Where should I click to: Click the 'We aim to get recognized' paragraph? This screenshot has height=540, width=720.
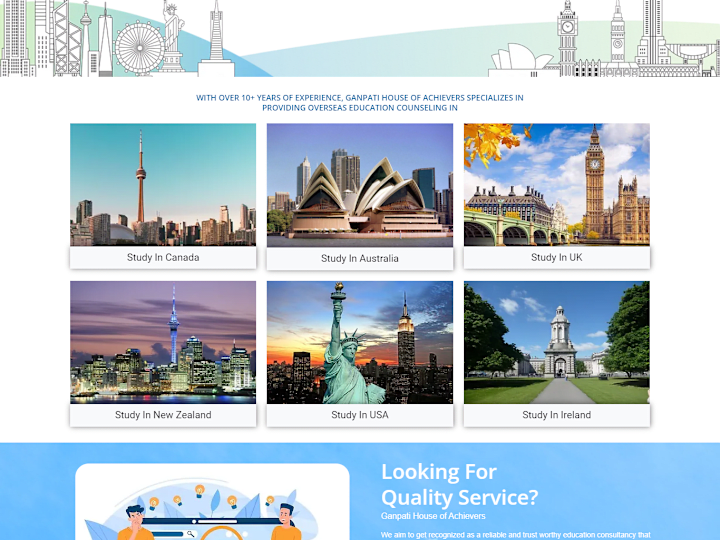516,535
